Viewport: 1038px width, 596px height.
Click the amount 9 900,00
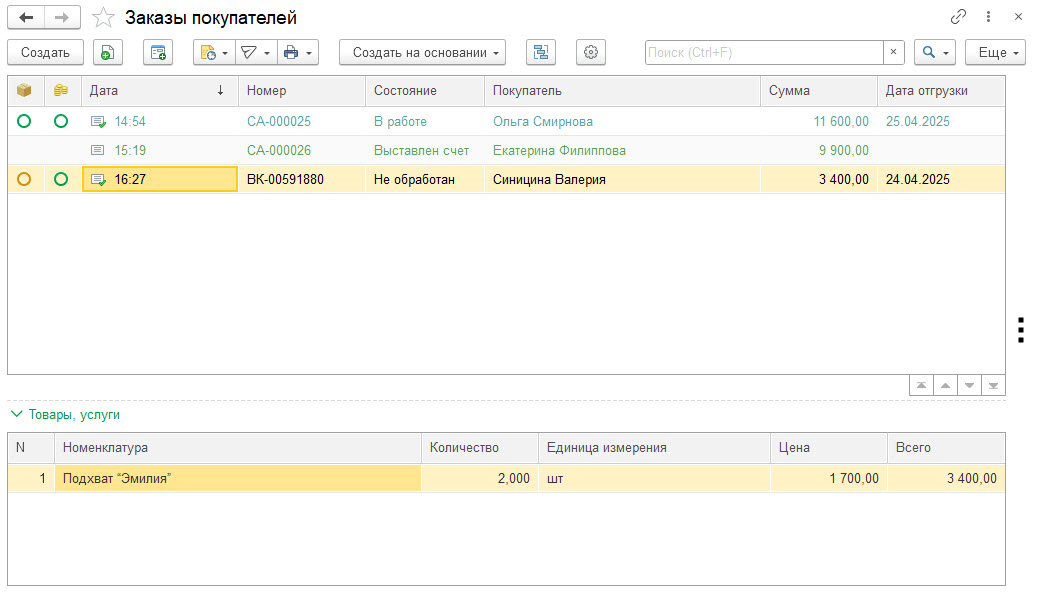[x=844, y=150]
